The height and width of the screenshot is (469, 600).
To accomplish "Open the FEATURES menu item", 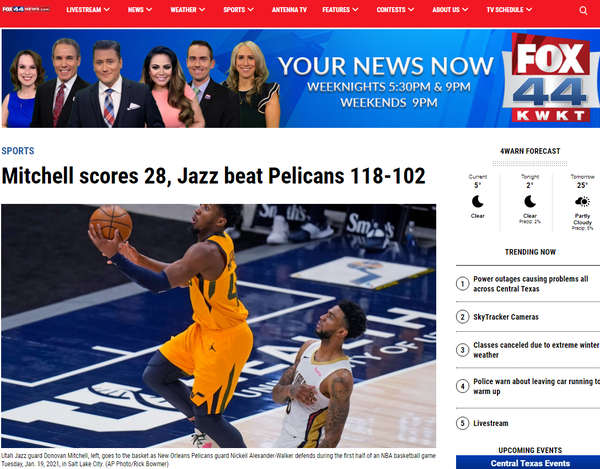I will (336, 10).
